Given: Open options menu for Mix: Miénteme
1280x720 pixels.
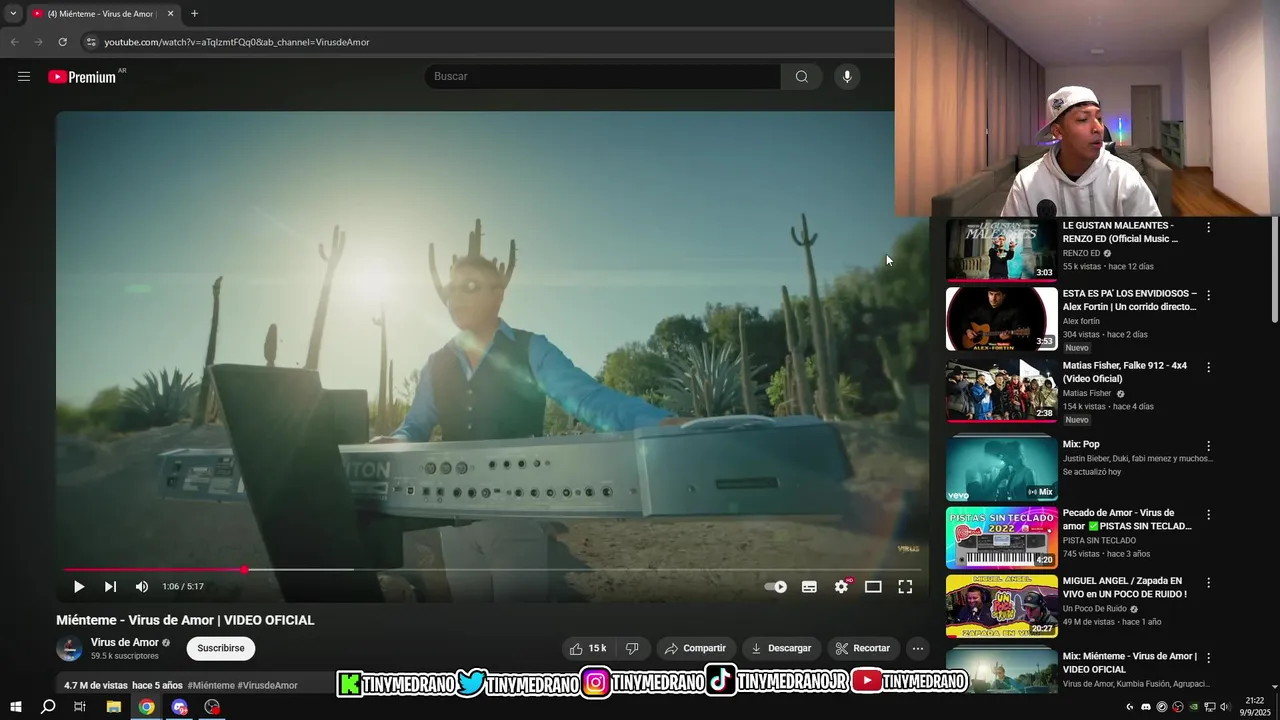Looking at the screenshot, I should 1208,659.
